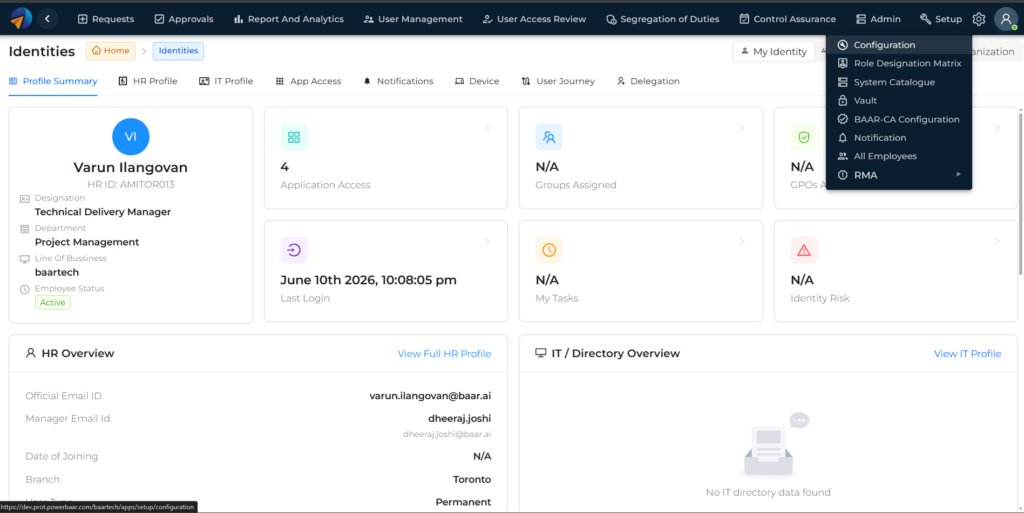Click the Last Login arrow icon
1024x513 pixels.
[294, 250]
